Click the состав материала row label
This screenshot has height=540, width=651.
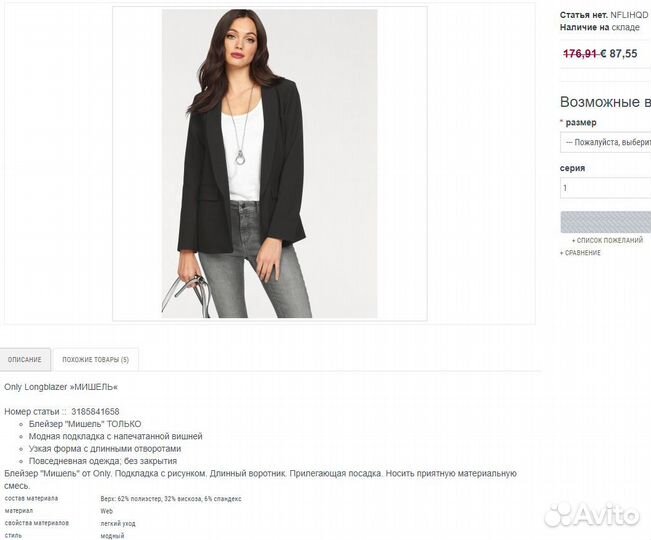[x=32, y=498]
